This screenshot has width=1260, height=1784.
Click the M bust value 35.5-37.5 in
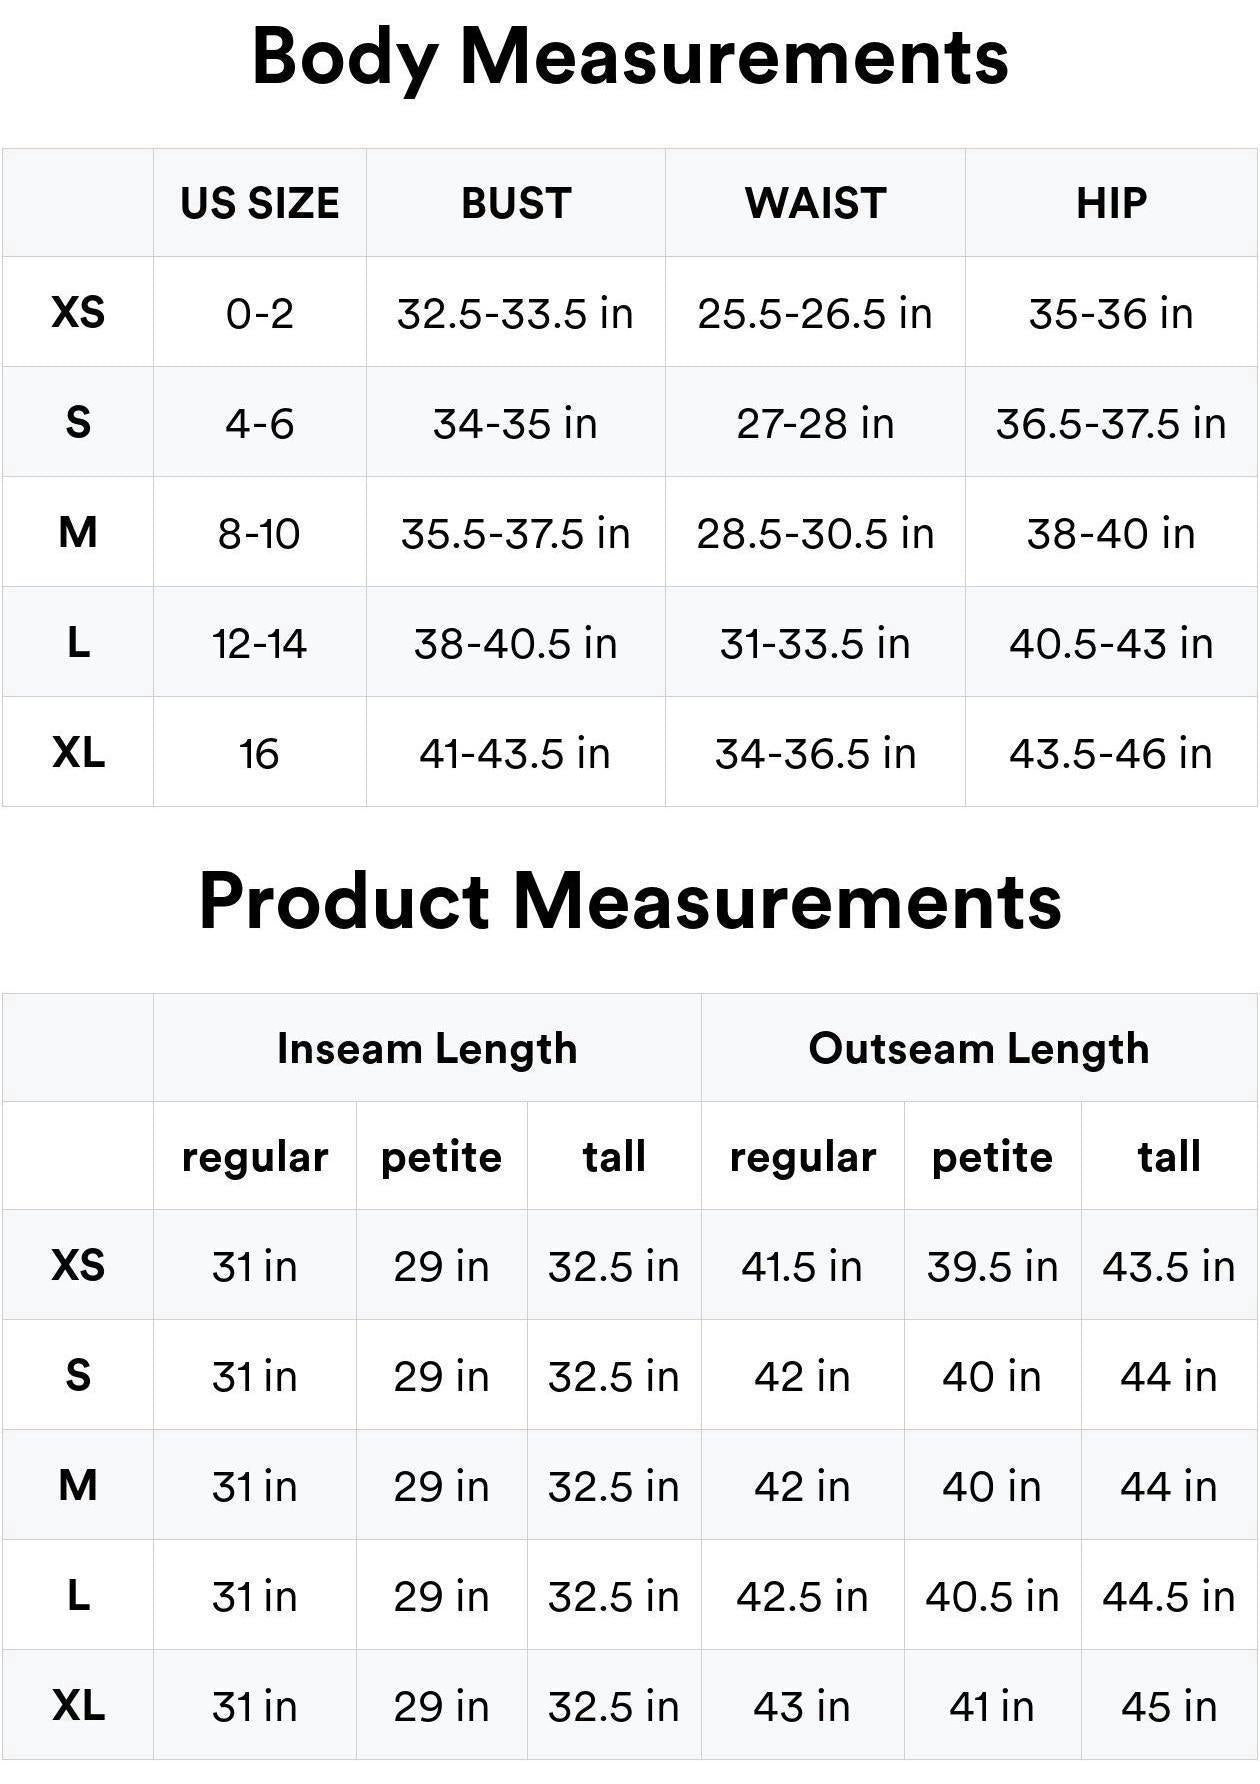(x=516, y=533)
